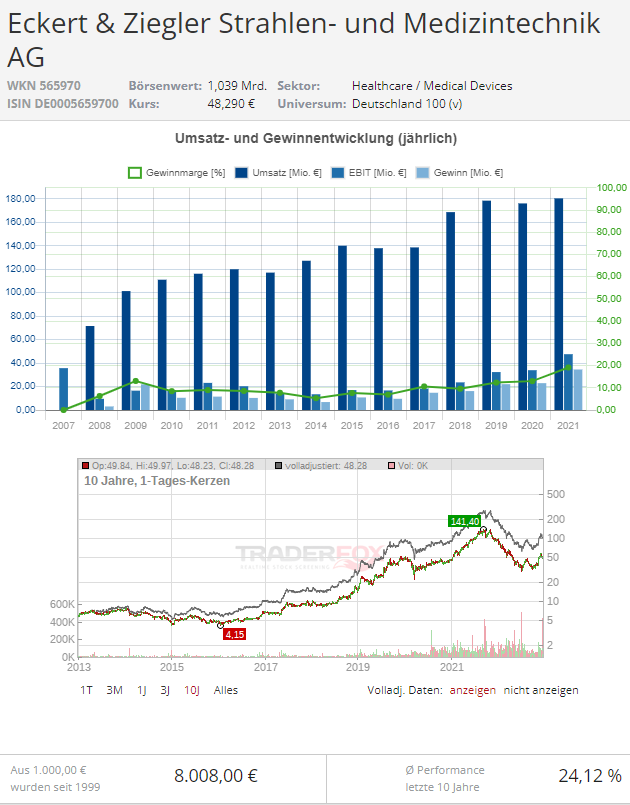Click the 100,00 margin axis label
Viewport: 630px width, 805px height.
(612, 188)
